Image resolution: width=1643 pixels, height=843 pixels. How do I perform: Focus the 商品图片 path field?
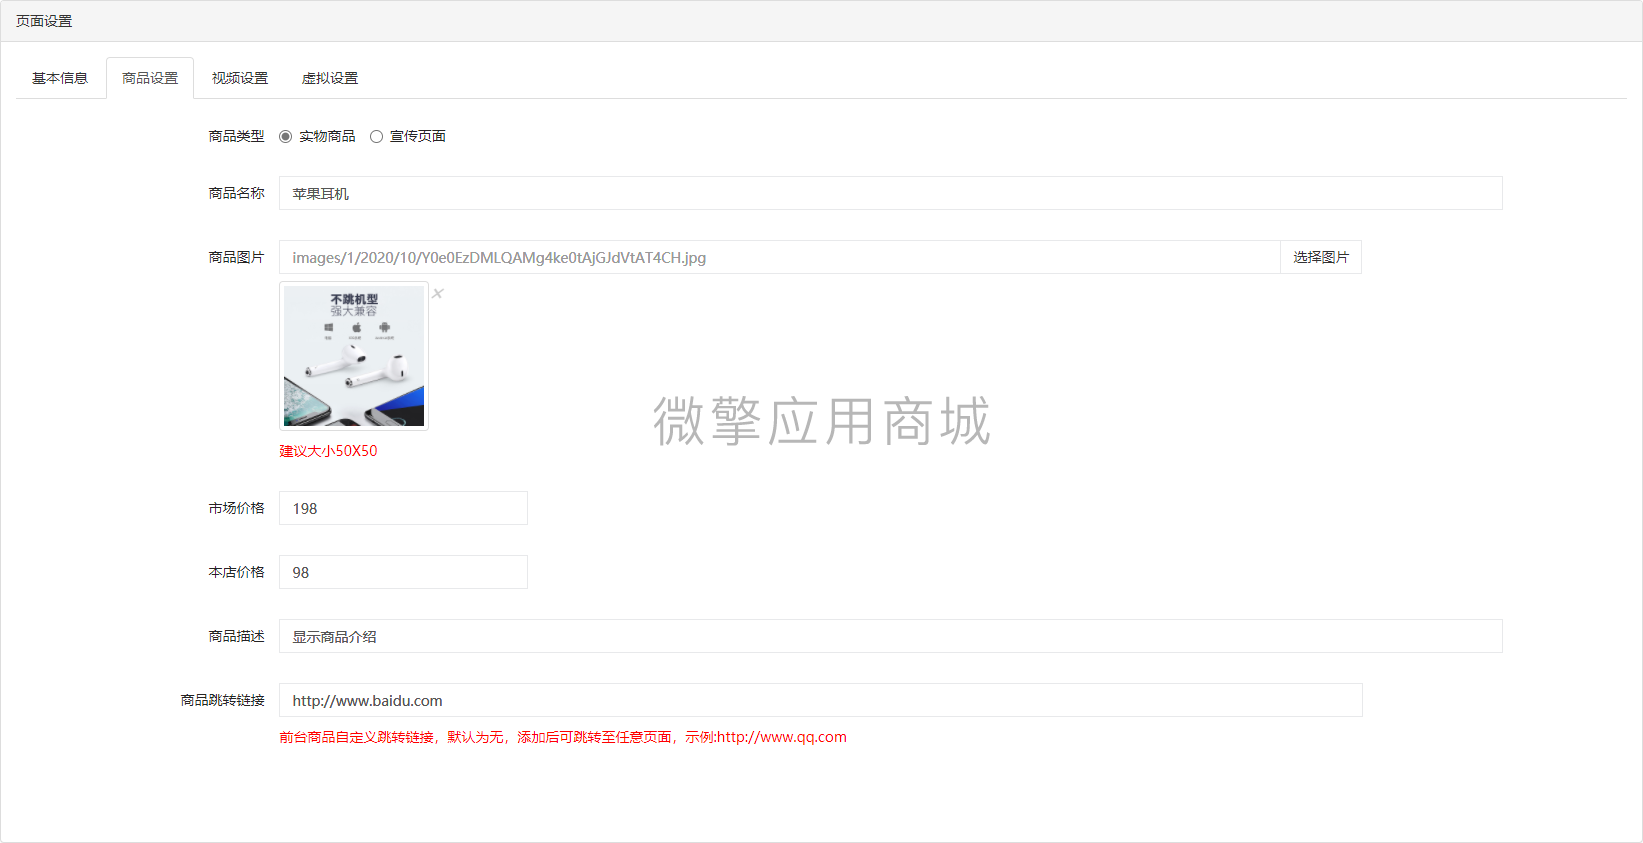779,257
